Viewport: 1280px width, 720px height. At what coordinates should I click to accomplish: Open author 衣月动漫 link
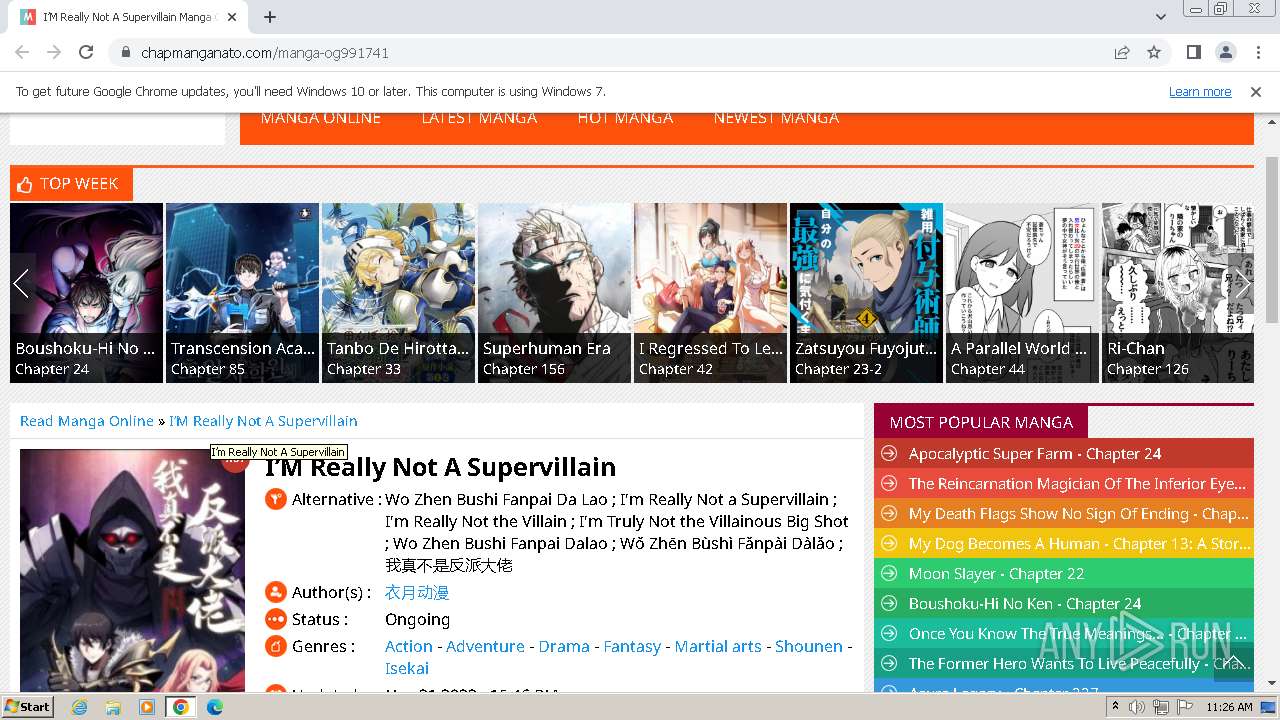coord(417,592)
